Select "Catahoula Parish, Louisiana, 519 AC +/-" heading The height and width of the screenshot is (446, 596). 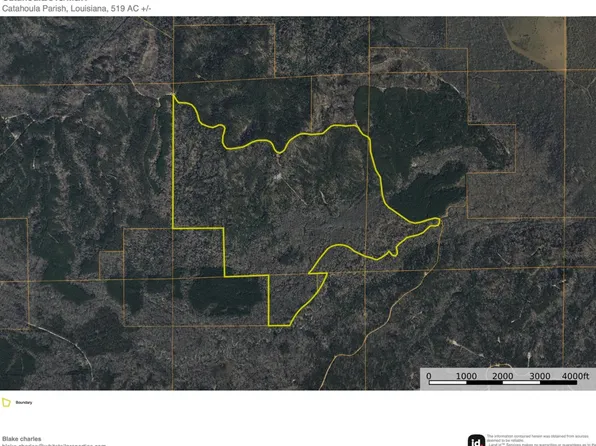pos(76,9)
